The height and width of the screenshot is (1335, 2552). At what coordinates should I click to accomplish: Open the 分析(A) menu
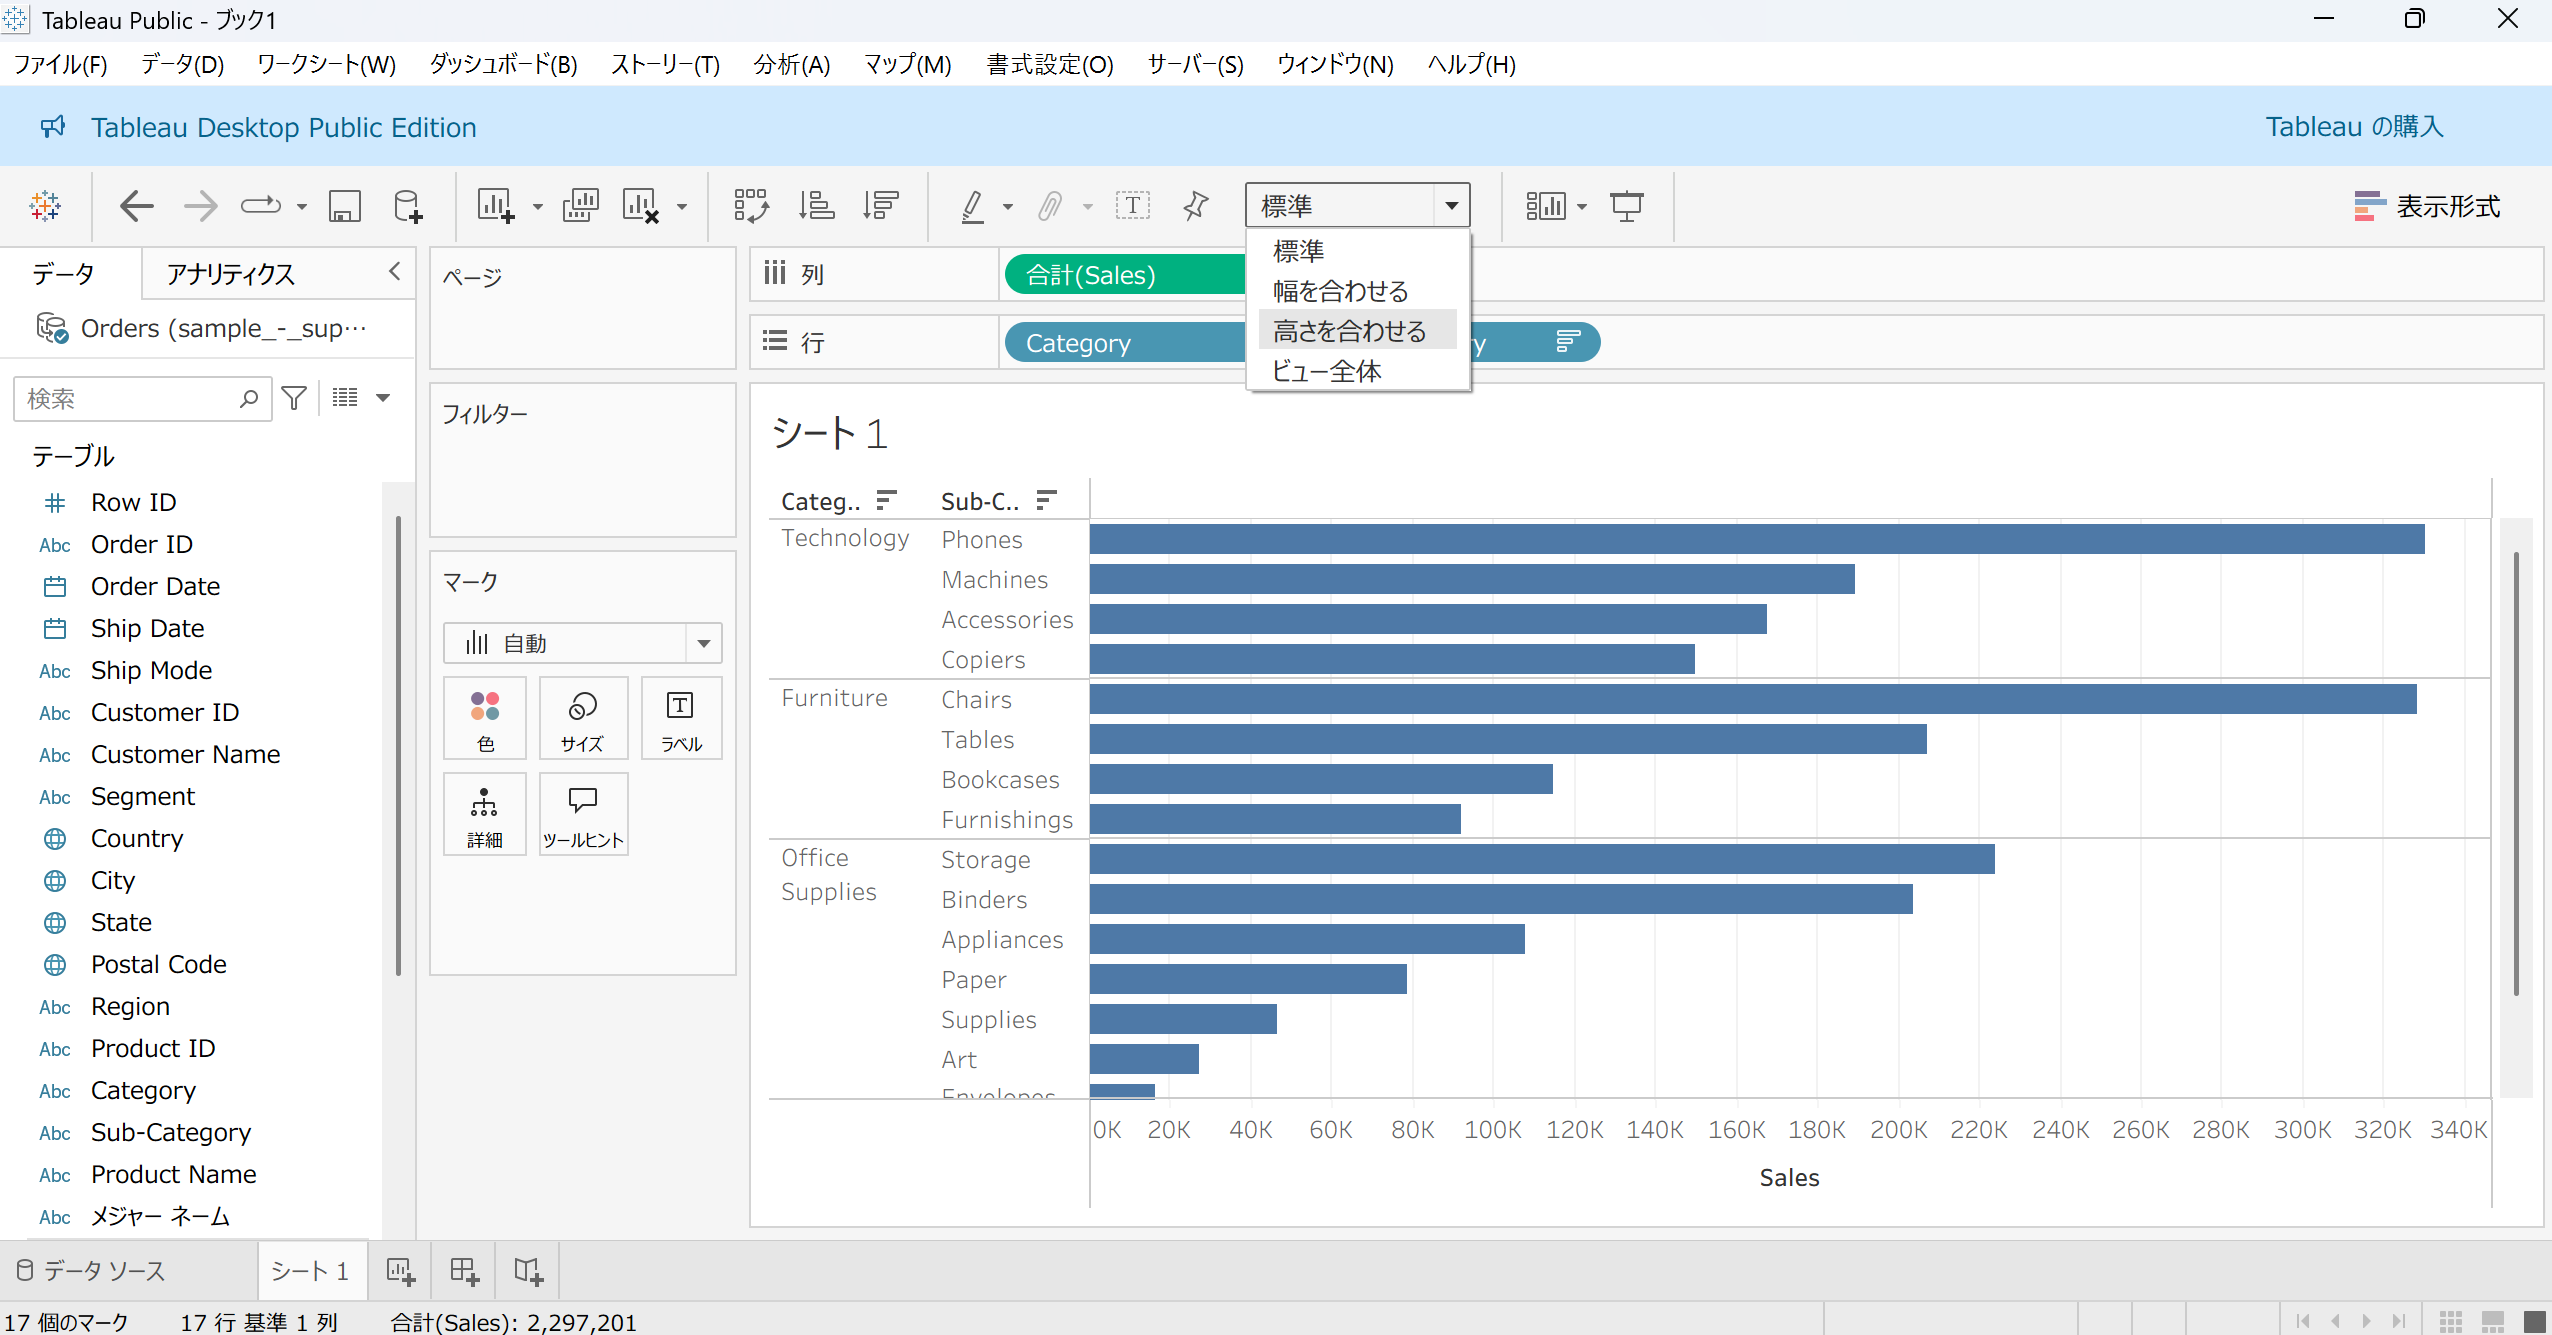pyautogui.click(x=791, y=65)
